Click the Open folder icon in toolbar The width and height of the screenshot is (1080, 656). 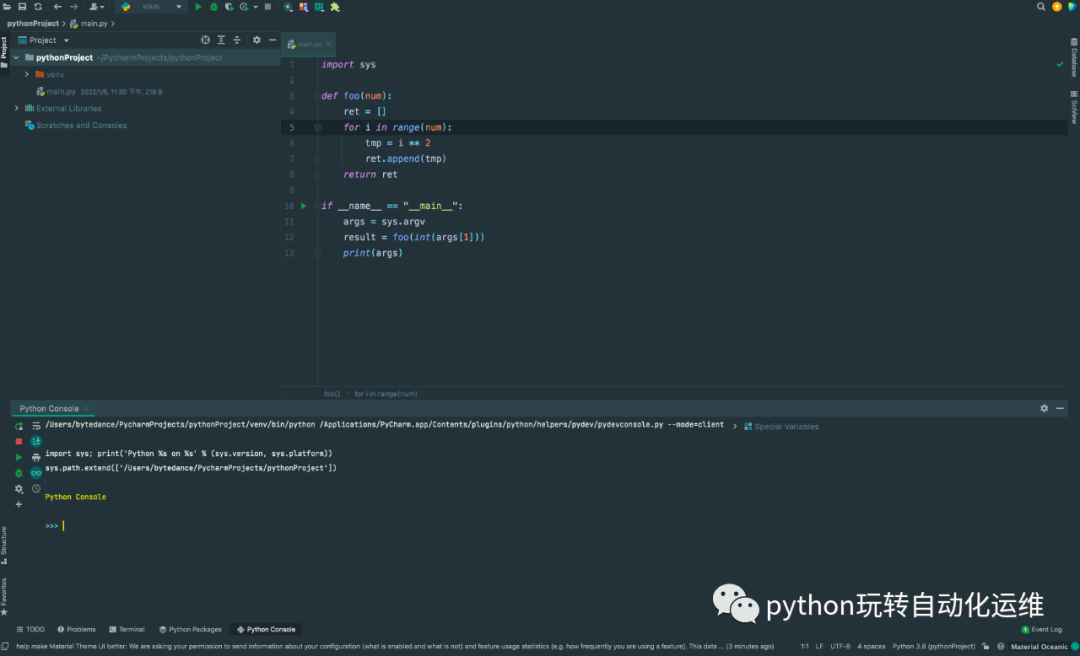(x=7, y=7)
